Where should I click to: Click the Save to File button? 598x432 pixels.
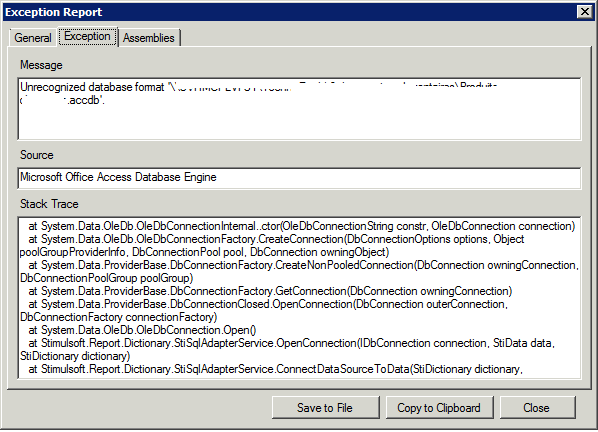pyautogui.click(x=326, y=408)
